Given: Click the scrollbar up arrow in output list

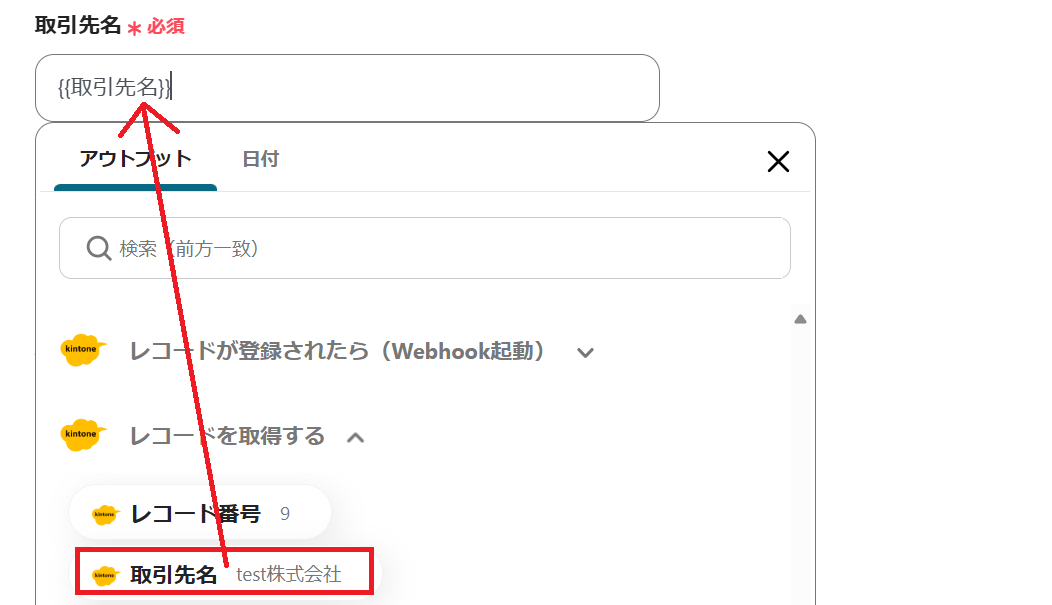Looking at the screenshot, I should 800,319.
